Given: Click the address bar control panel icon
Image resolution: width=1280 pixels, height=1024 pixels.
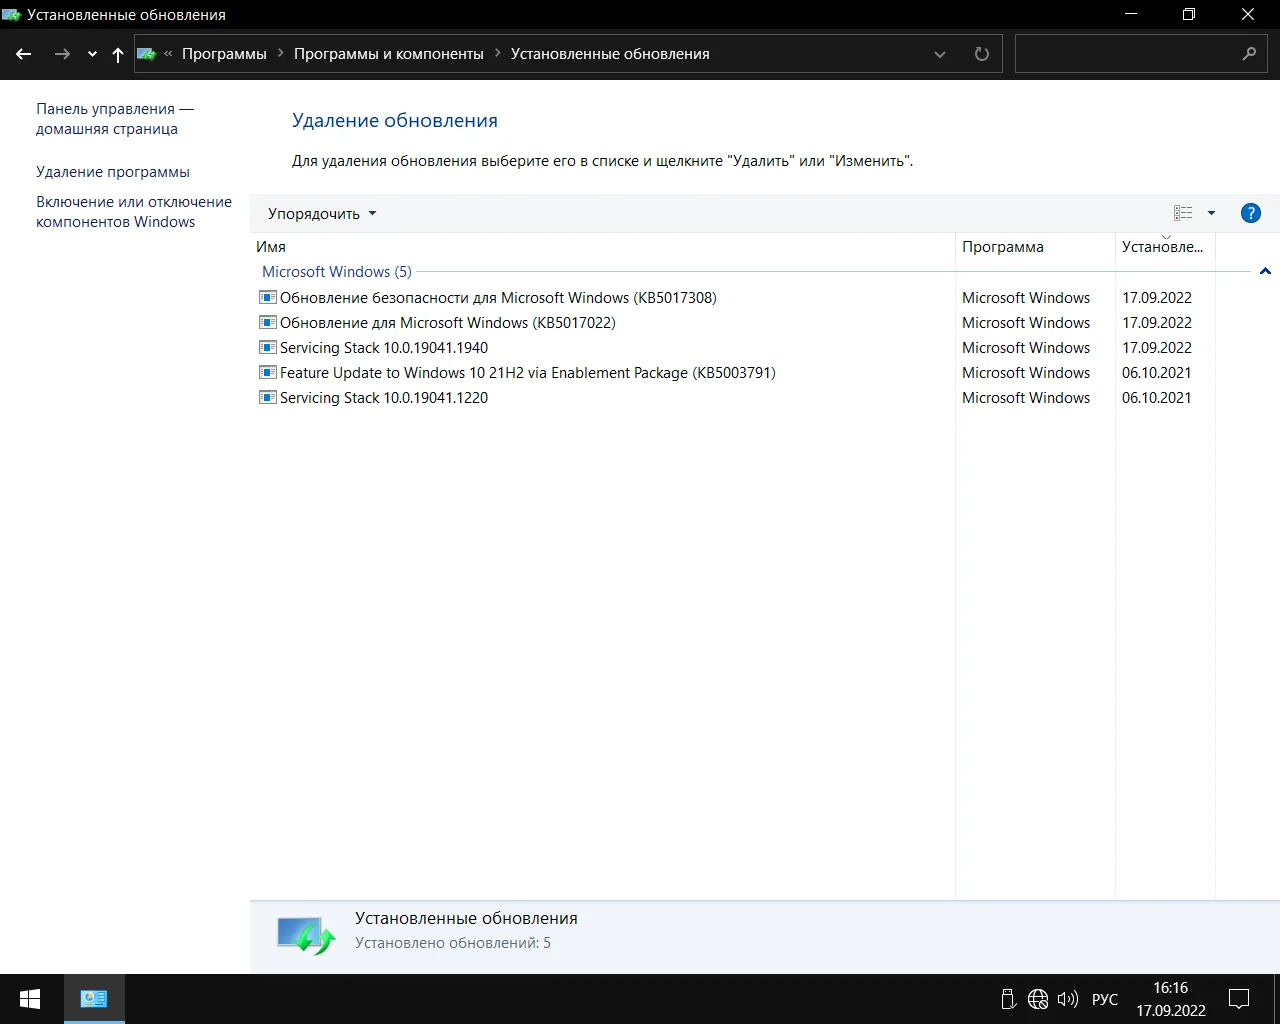Looking at the screenshot, I should click(x=146, y=54).
